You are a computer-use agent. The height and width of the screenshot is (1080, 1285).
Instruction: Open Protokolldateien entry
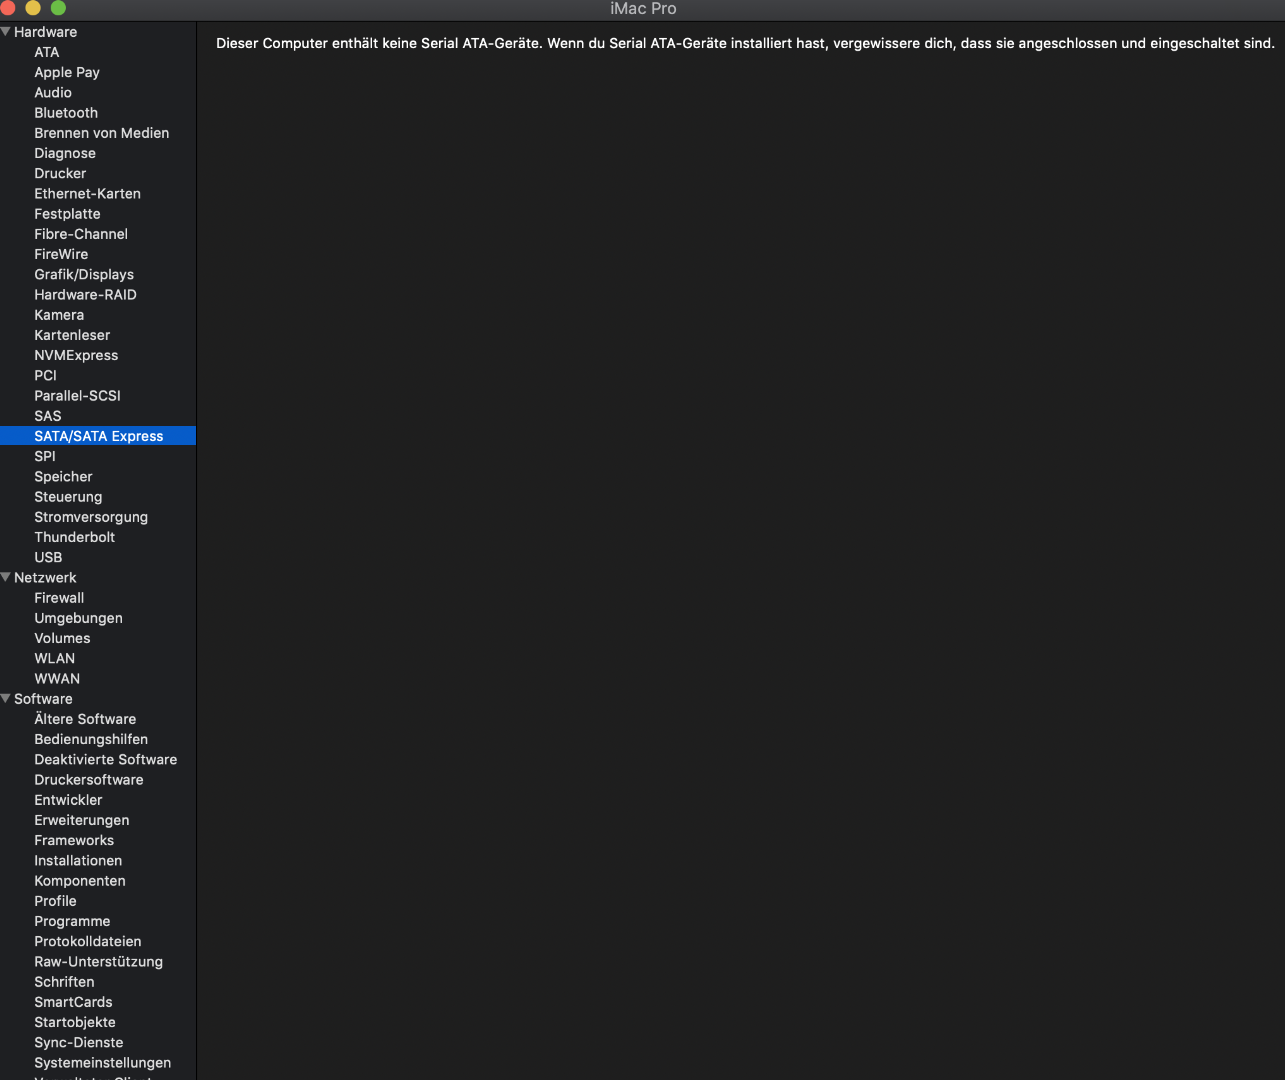88,941
